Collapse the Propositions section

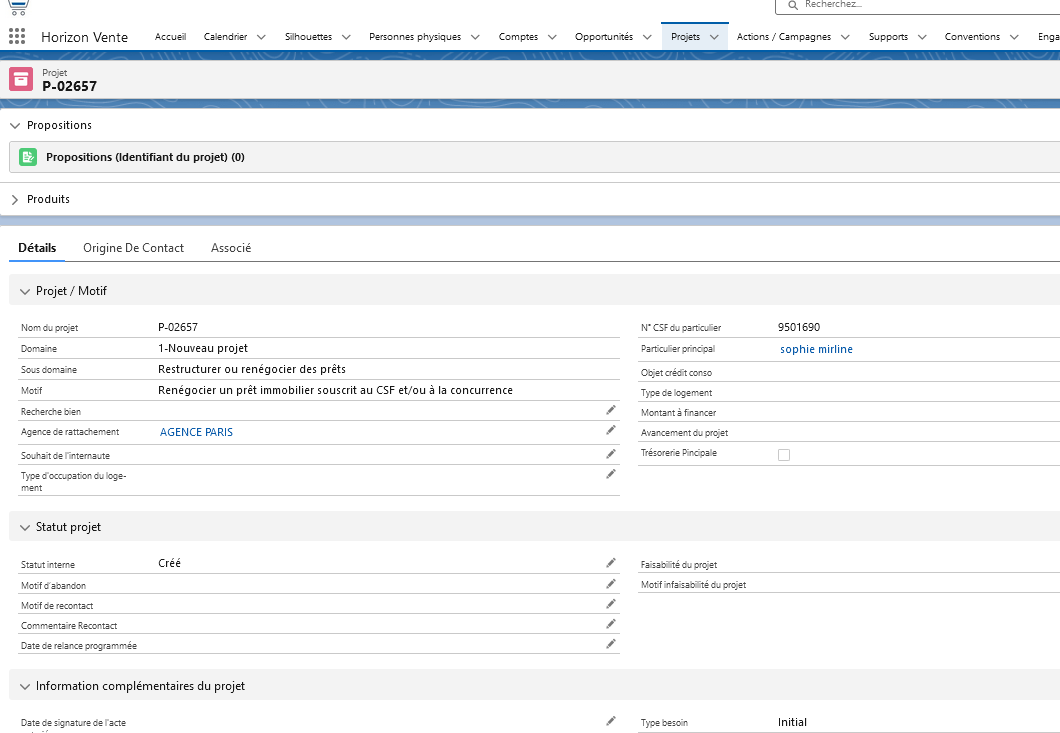point(15,125)
